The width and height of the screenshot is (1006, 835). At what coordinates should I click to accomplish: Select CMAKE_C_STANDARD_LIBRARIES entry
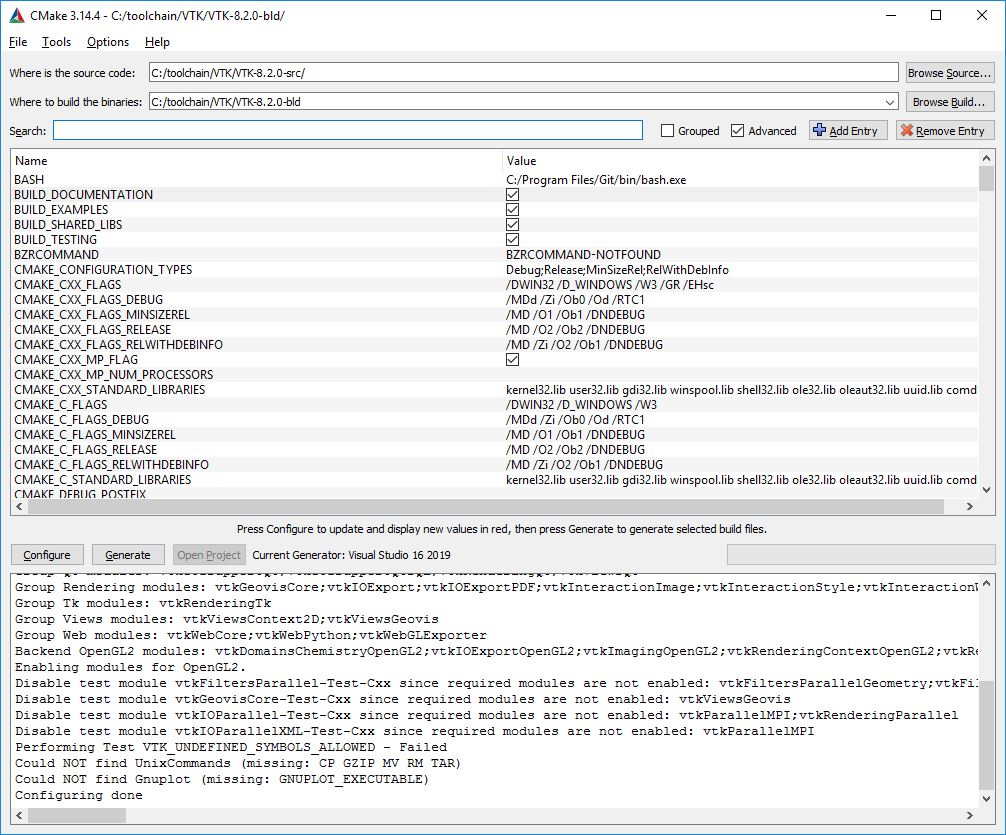(103, 479)
